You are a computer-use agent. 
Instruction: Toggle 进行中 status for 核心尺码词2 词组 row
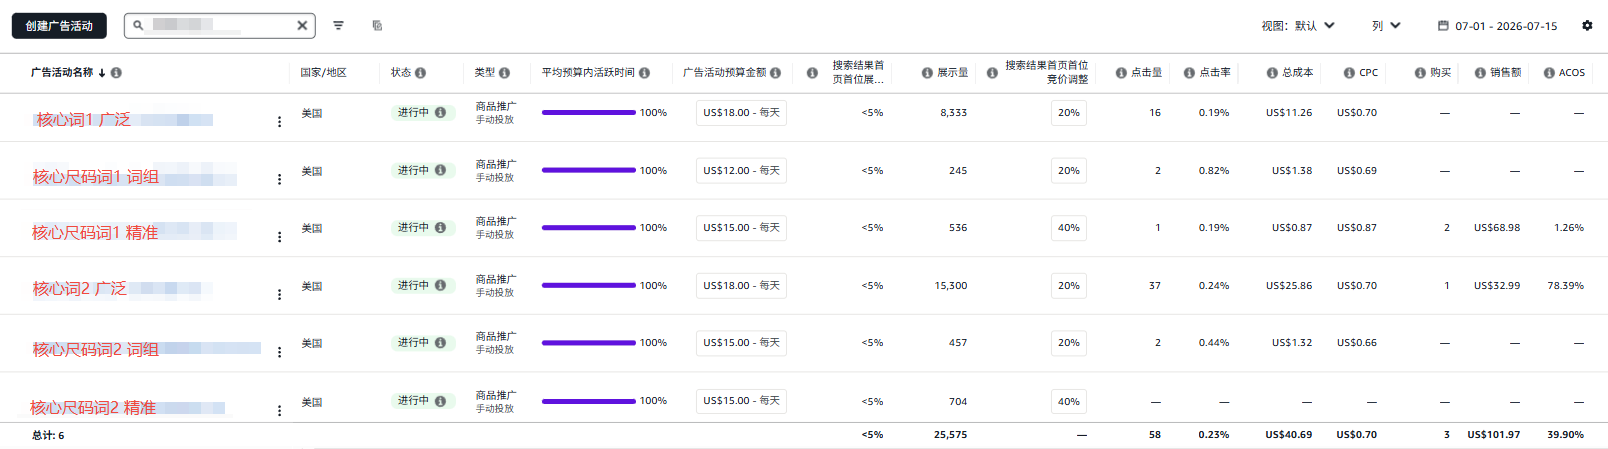point(419,343)
